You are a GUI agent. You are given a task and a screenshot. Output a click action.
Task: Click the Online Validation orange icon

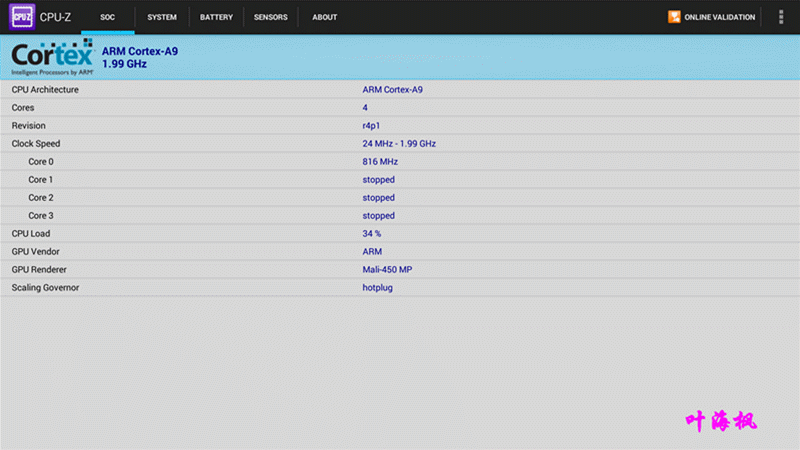(x=674, y=17)
